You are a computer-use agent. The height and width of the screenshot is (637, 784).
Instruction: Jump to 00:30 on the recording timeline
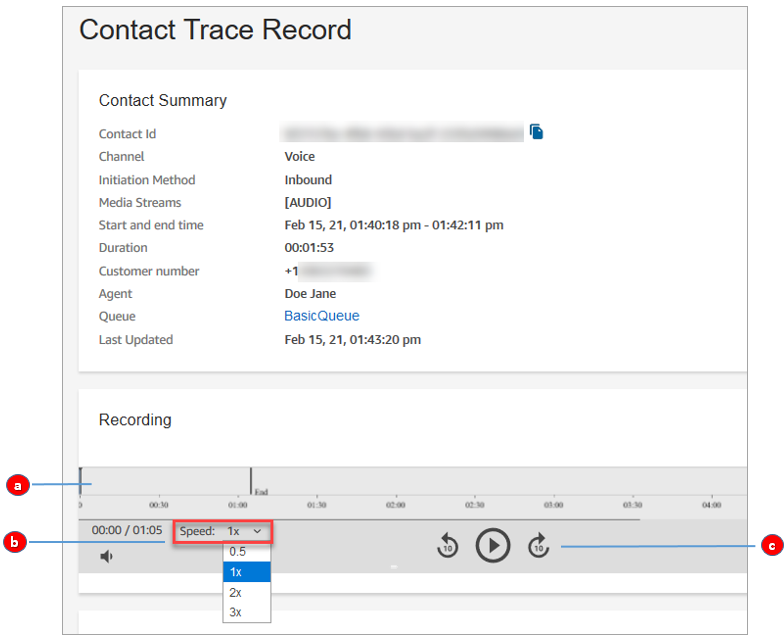(x=158, y=505)
